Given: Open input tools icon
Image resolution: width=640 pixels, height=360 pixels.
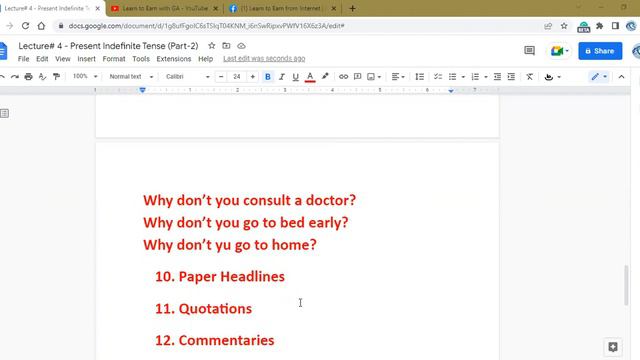Looking at the screenshot, I should click(549, 77).
